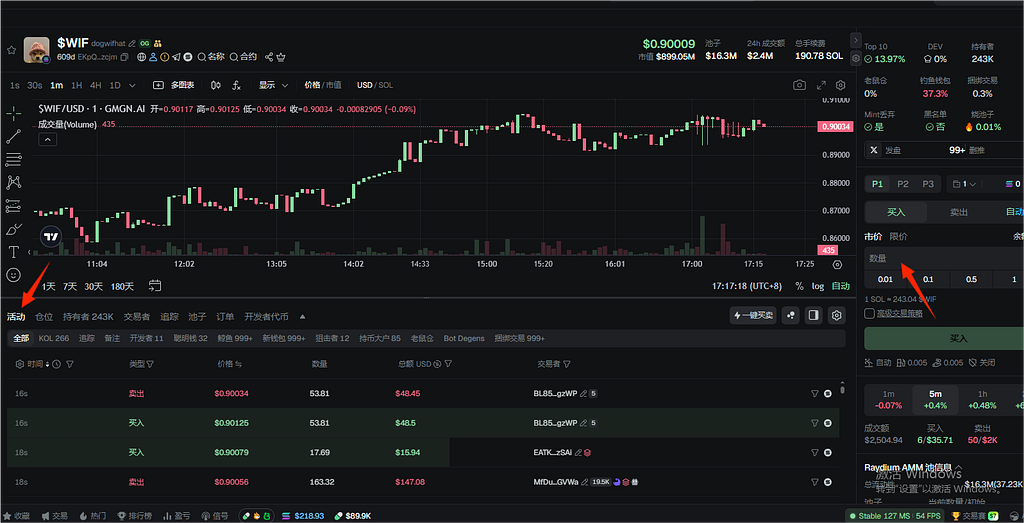Switch to the 持有者 243K tab
The image size is (1024, 523).
[88, 316]
